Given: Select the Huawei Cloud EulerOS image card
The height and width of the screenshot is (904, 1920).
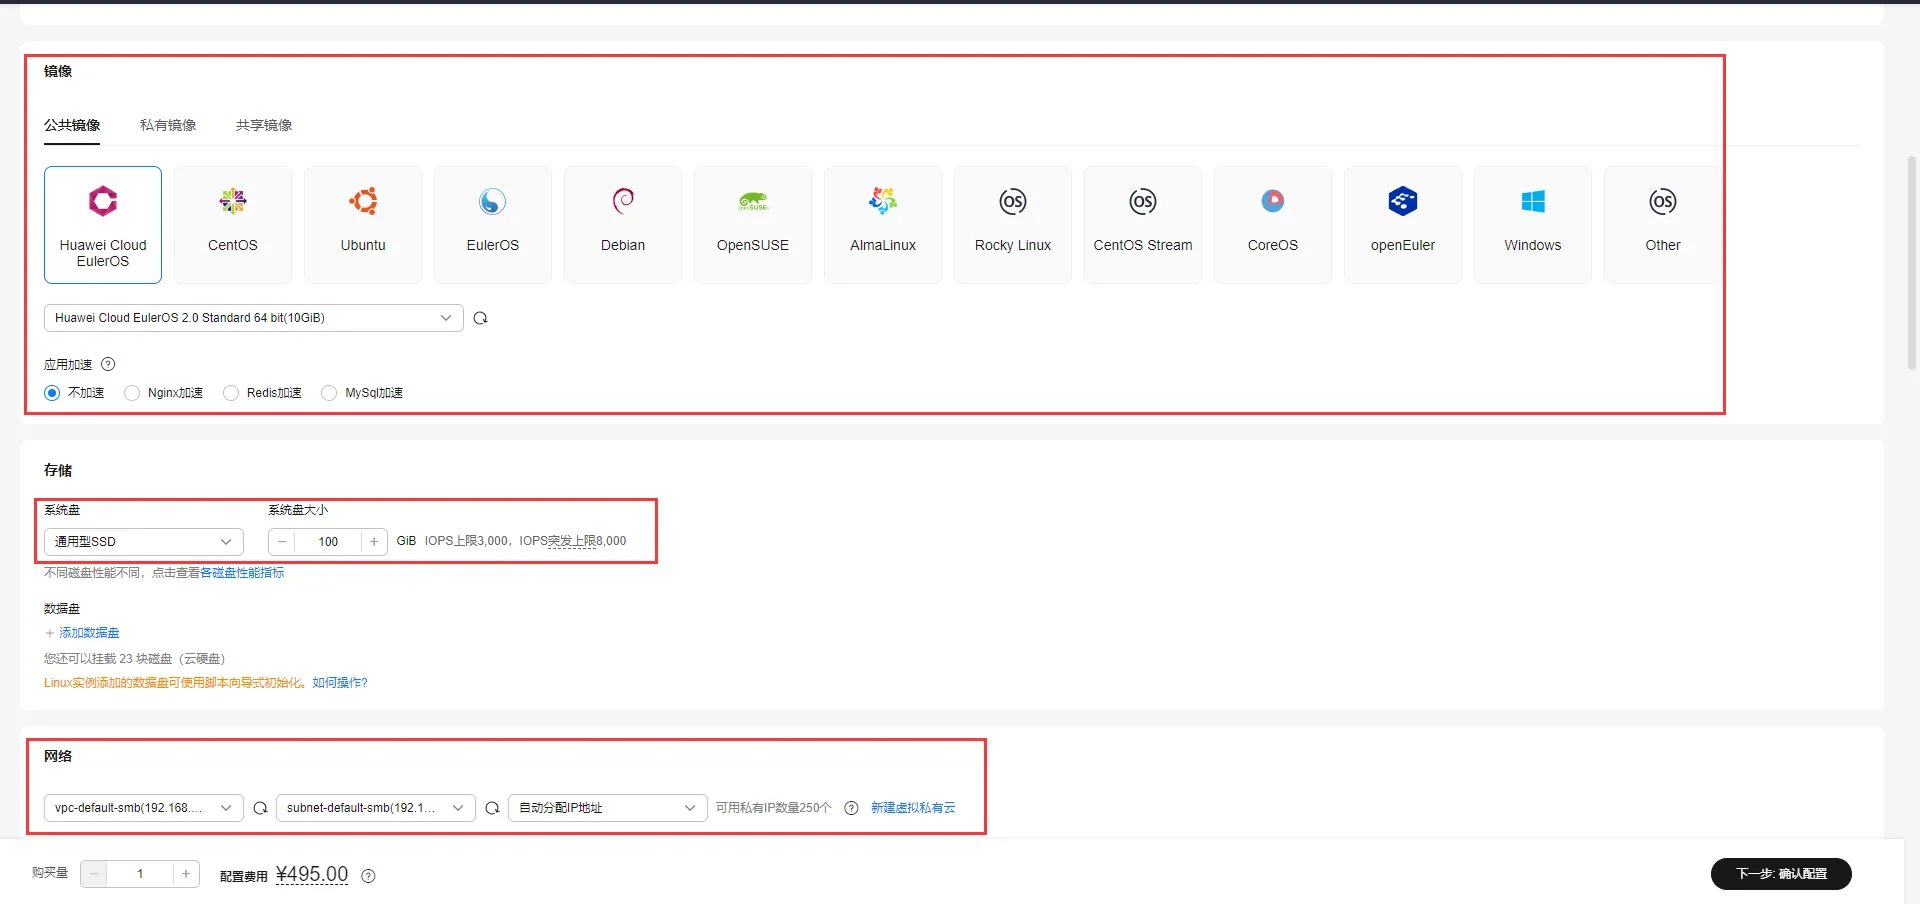Looking at the screenshot, I should 103,225.
